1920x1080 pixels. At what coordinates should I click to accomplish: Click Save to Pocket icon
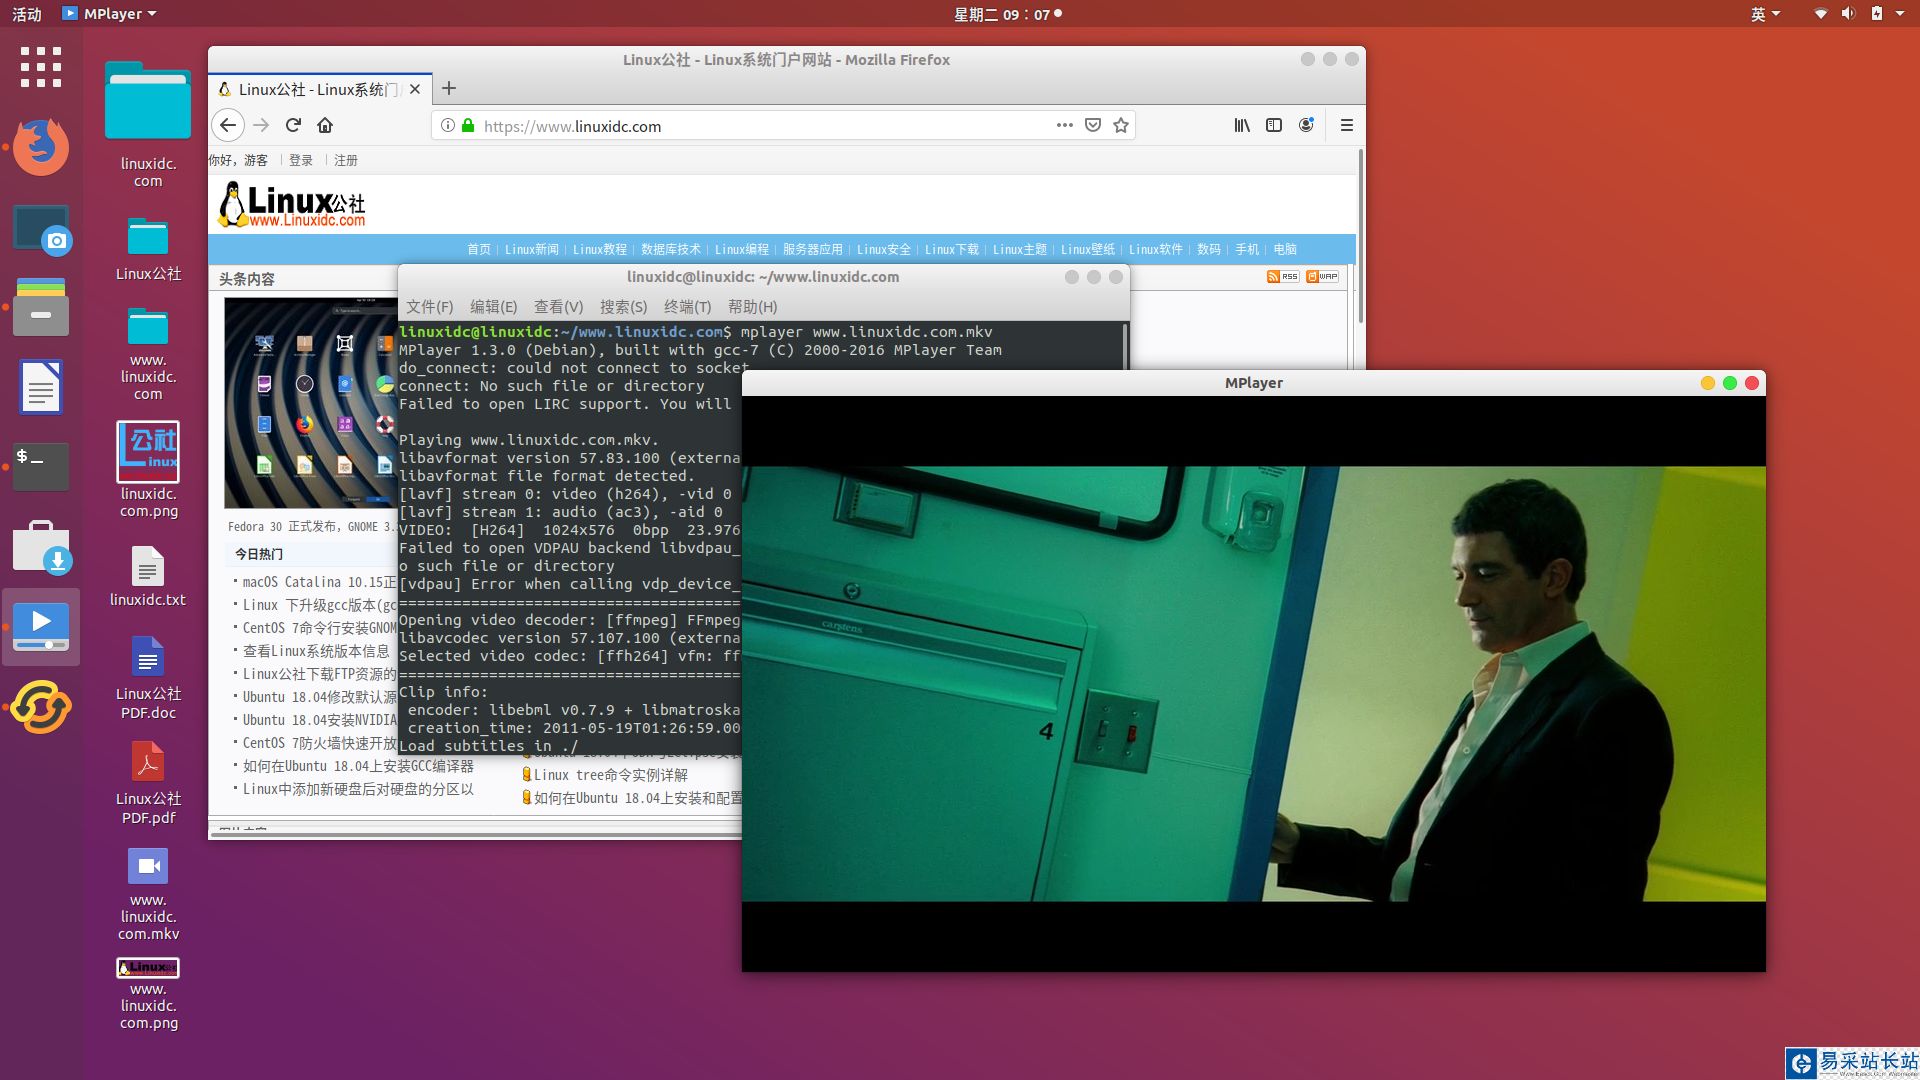point(1093,125)
